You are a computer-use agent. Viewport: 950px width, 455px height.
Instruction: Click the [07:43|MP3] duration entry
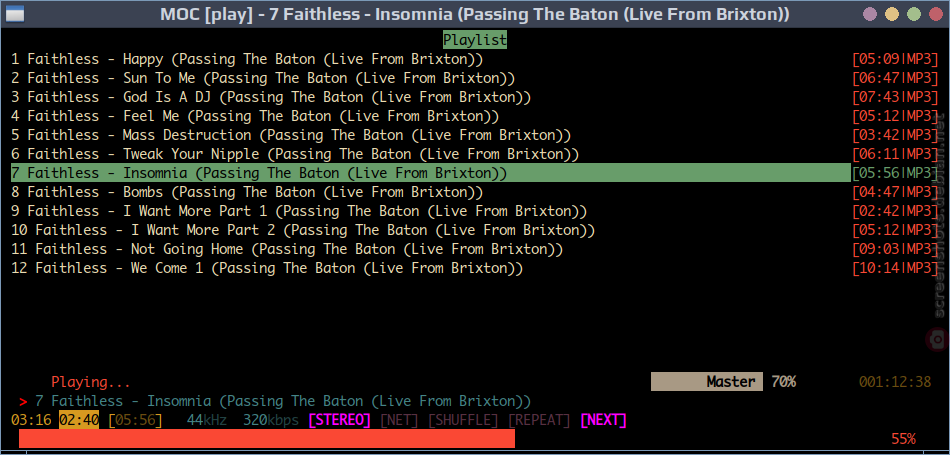[895, 97]
